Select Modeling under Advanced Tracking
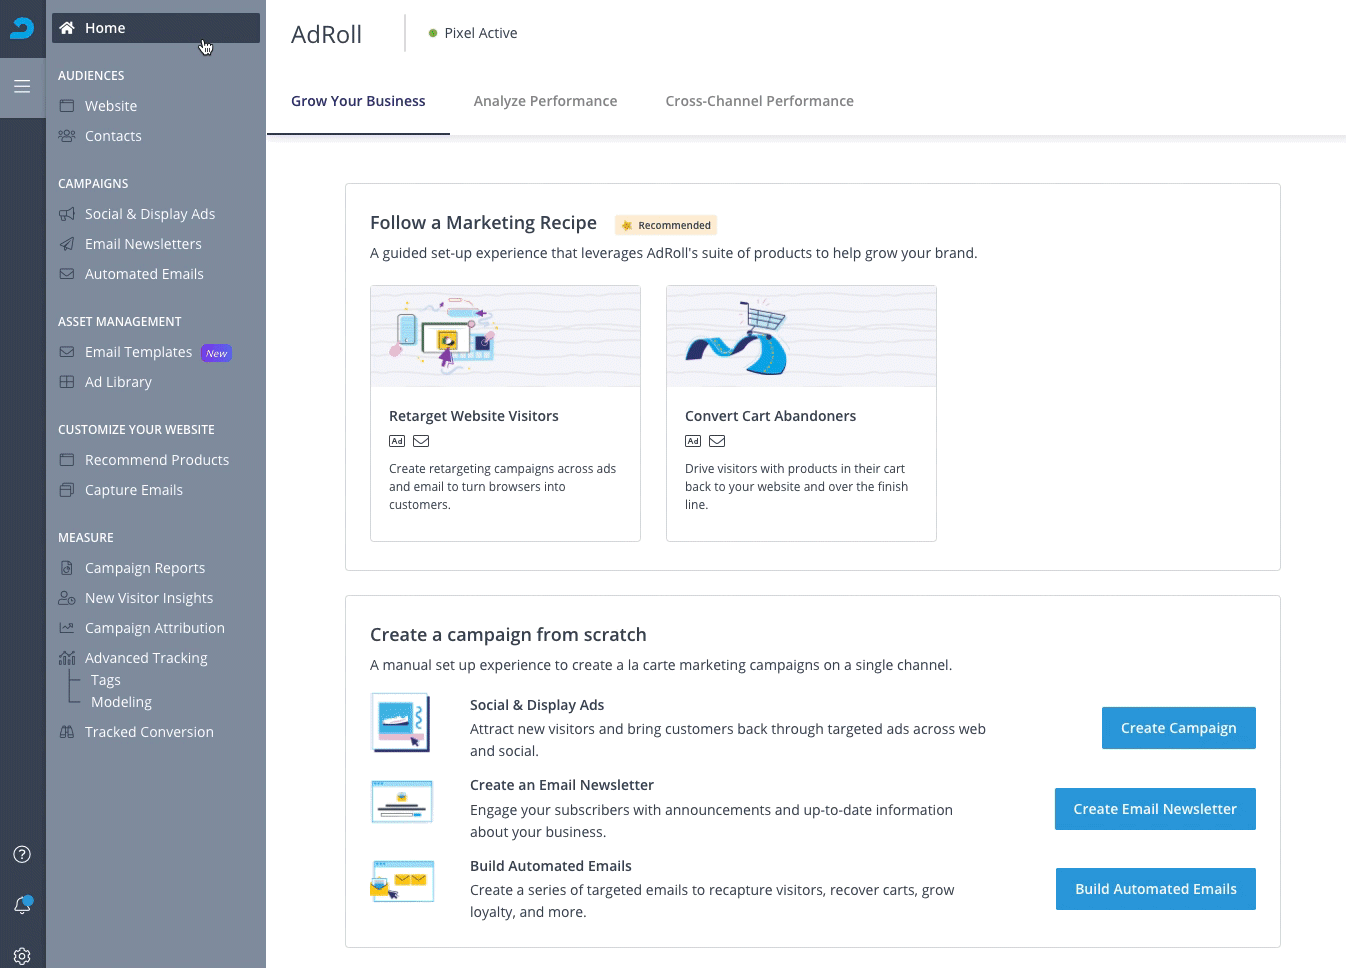Viewport: 1346px width, 968px height. [121, 702]
